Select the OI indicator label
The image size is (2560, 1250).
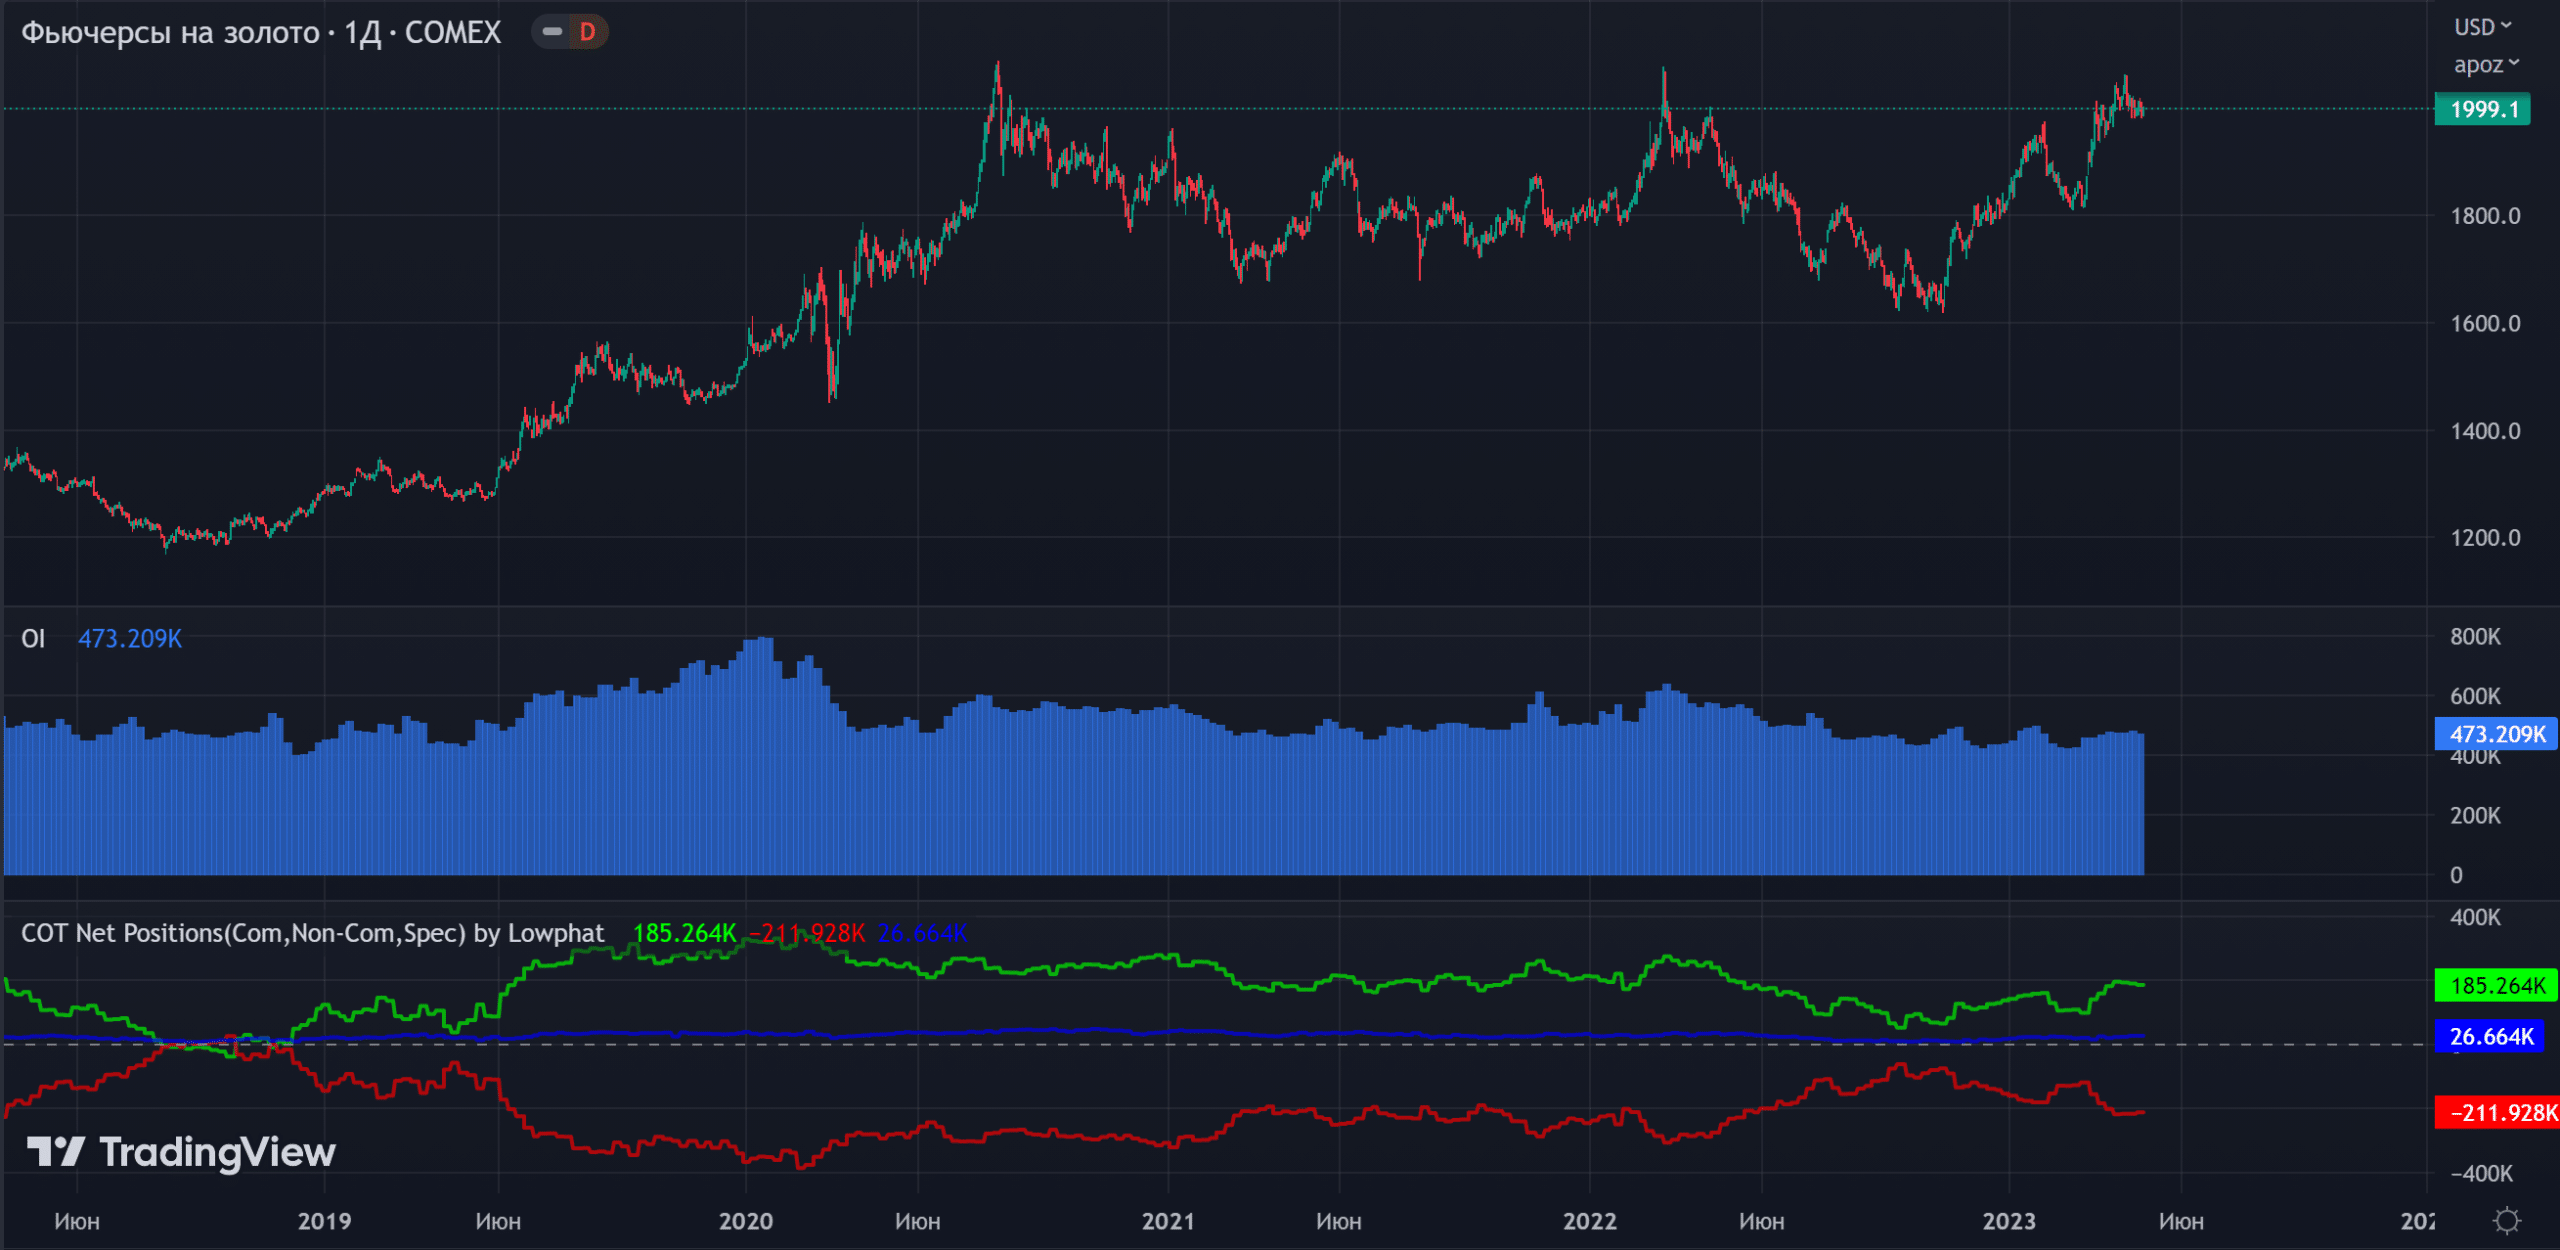pyautogui.click(x=33, y=639)
